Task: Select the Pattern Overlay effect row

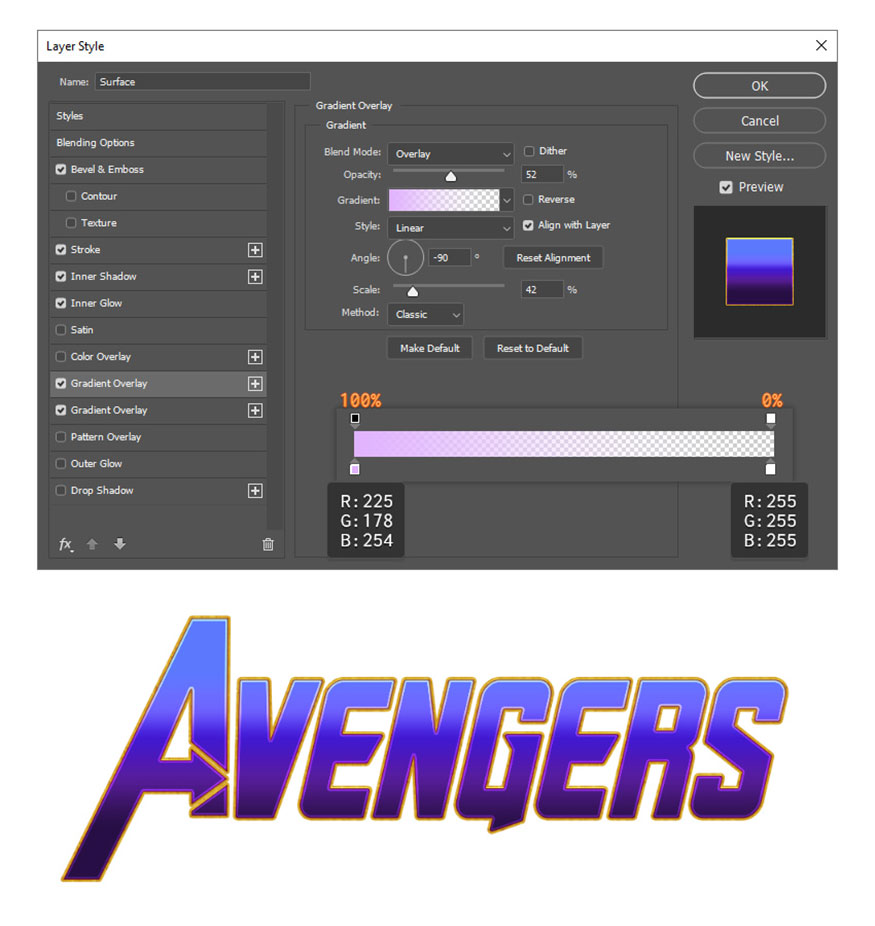Action: point(158,437)
